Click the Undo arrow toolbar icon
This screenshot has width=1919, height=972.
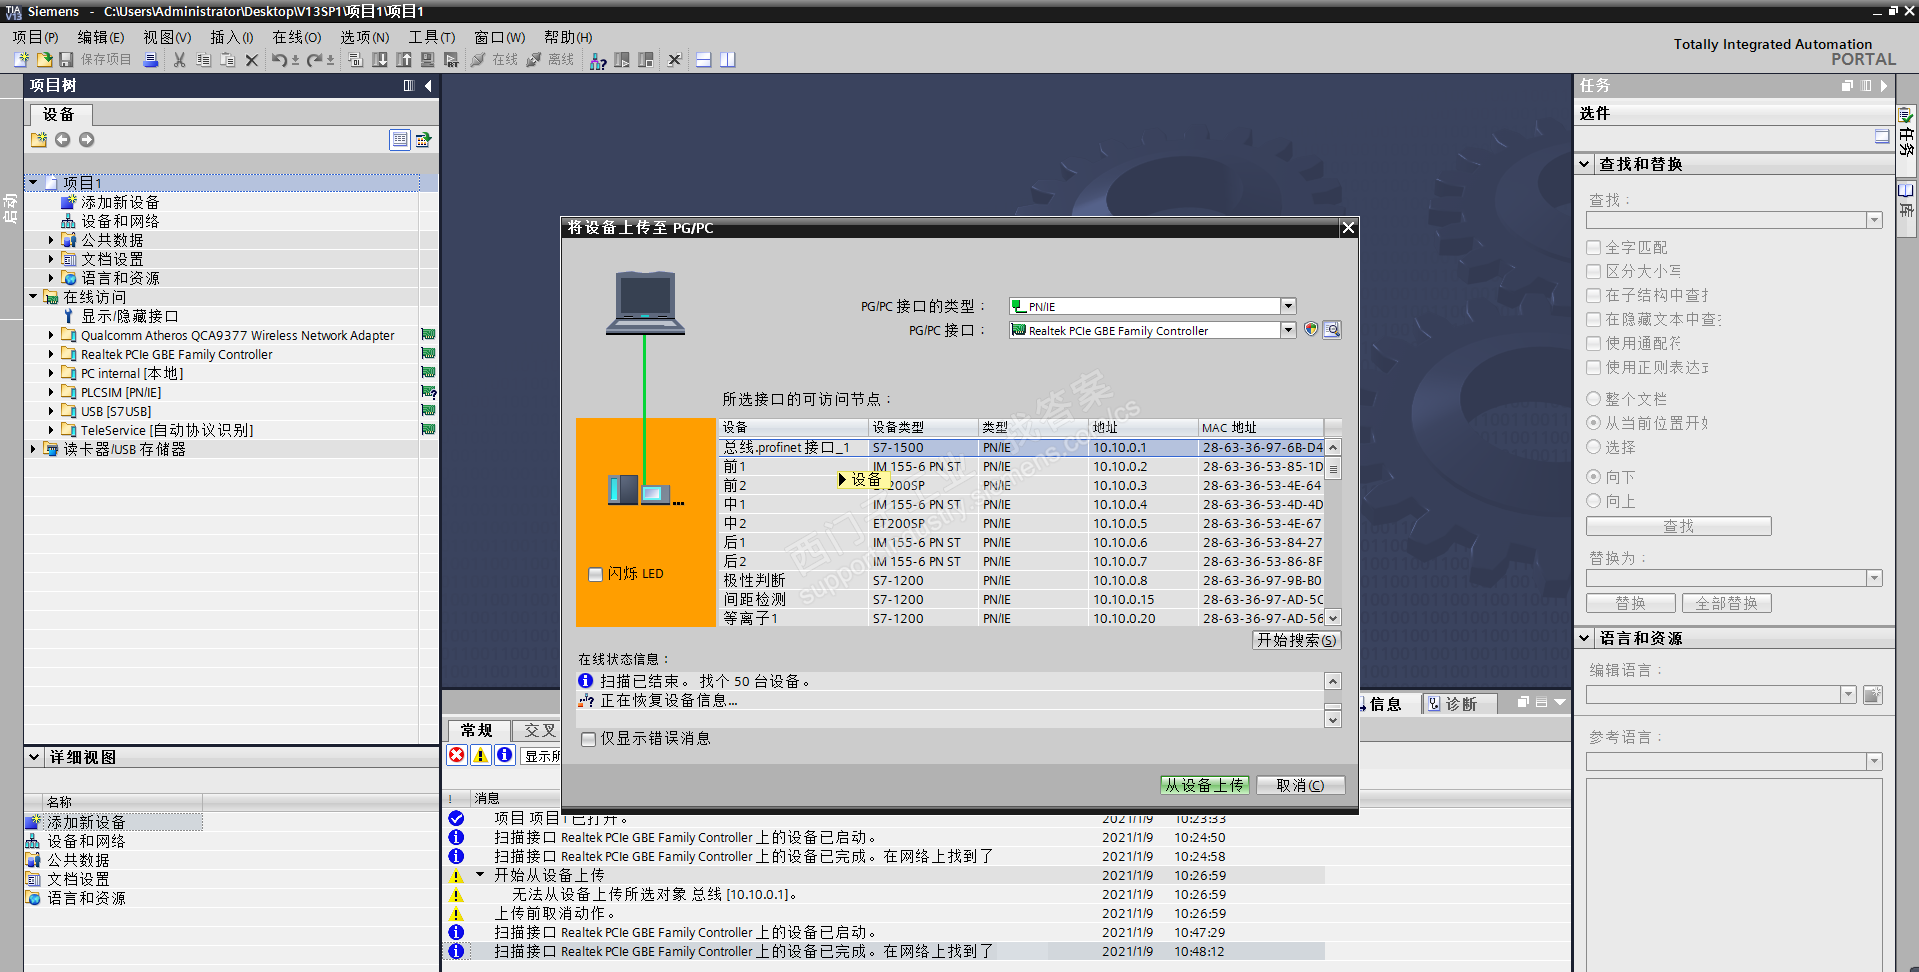[x=279, y=60]
